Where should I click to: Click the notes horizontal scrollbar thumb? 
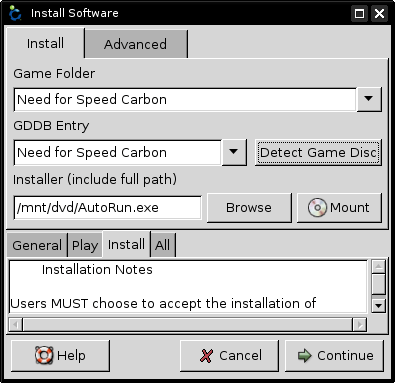[x=188, y=325]
